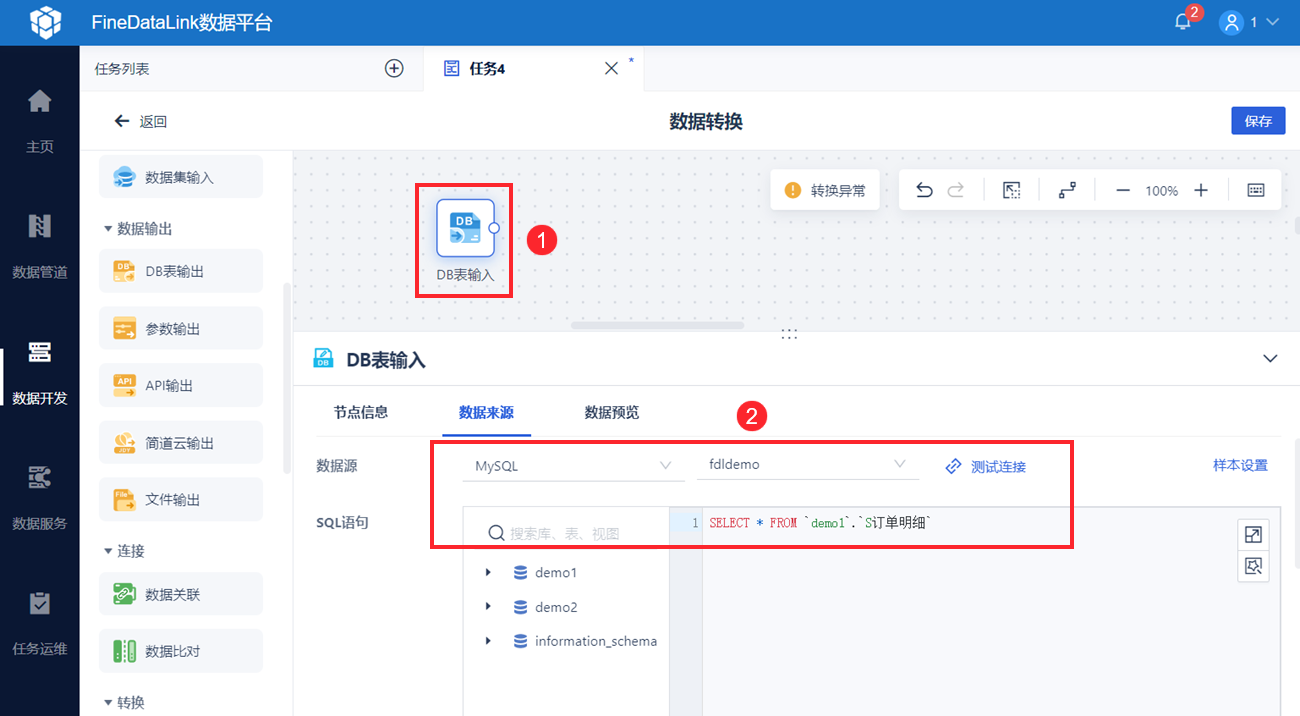Zoom in with the plus icon
Viewport: 1300px width, 716px height.
(x=1201, y=190)
